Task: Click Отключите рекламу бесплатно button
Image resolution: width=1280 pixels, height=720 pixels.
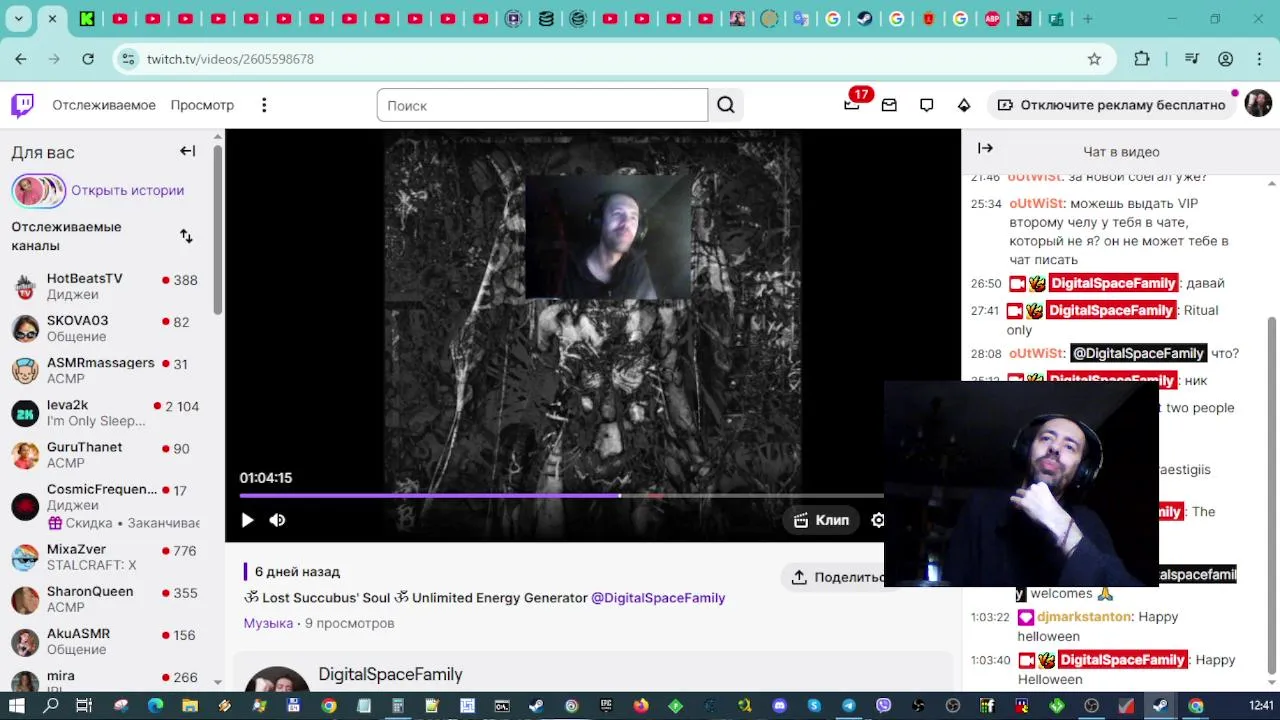Action: pos(1112,105)
